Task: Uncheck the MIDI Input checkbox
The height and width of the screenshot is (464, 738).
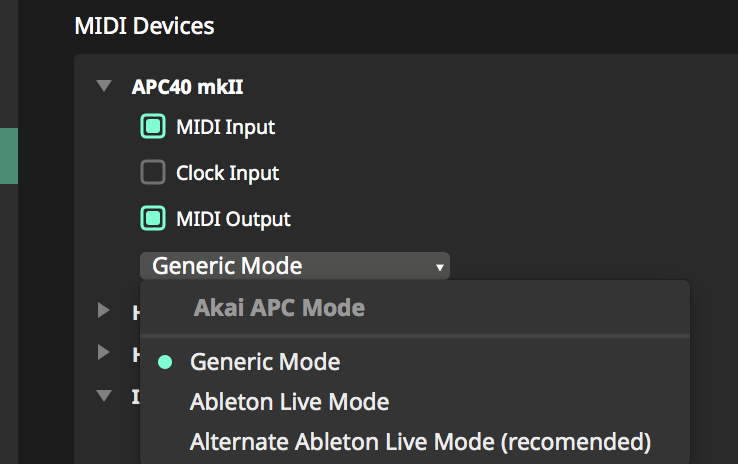Action: [153, 127]
